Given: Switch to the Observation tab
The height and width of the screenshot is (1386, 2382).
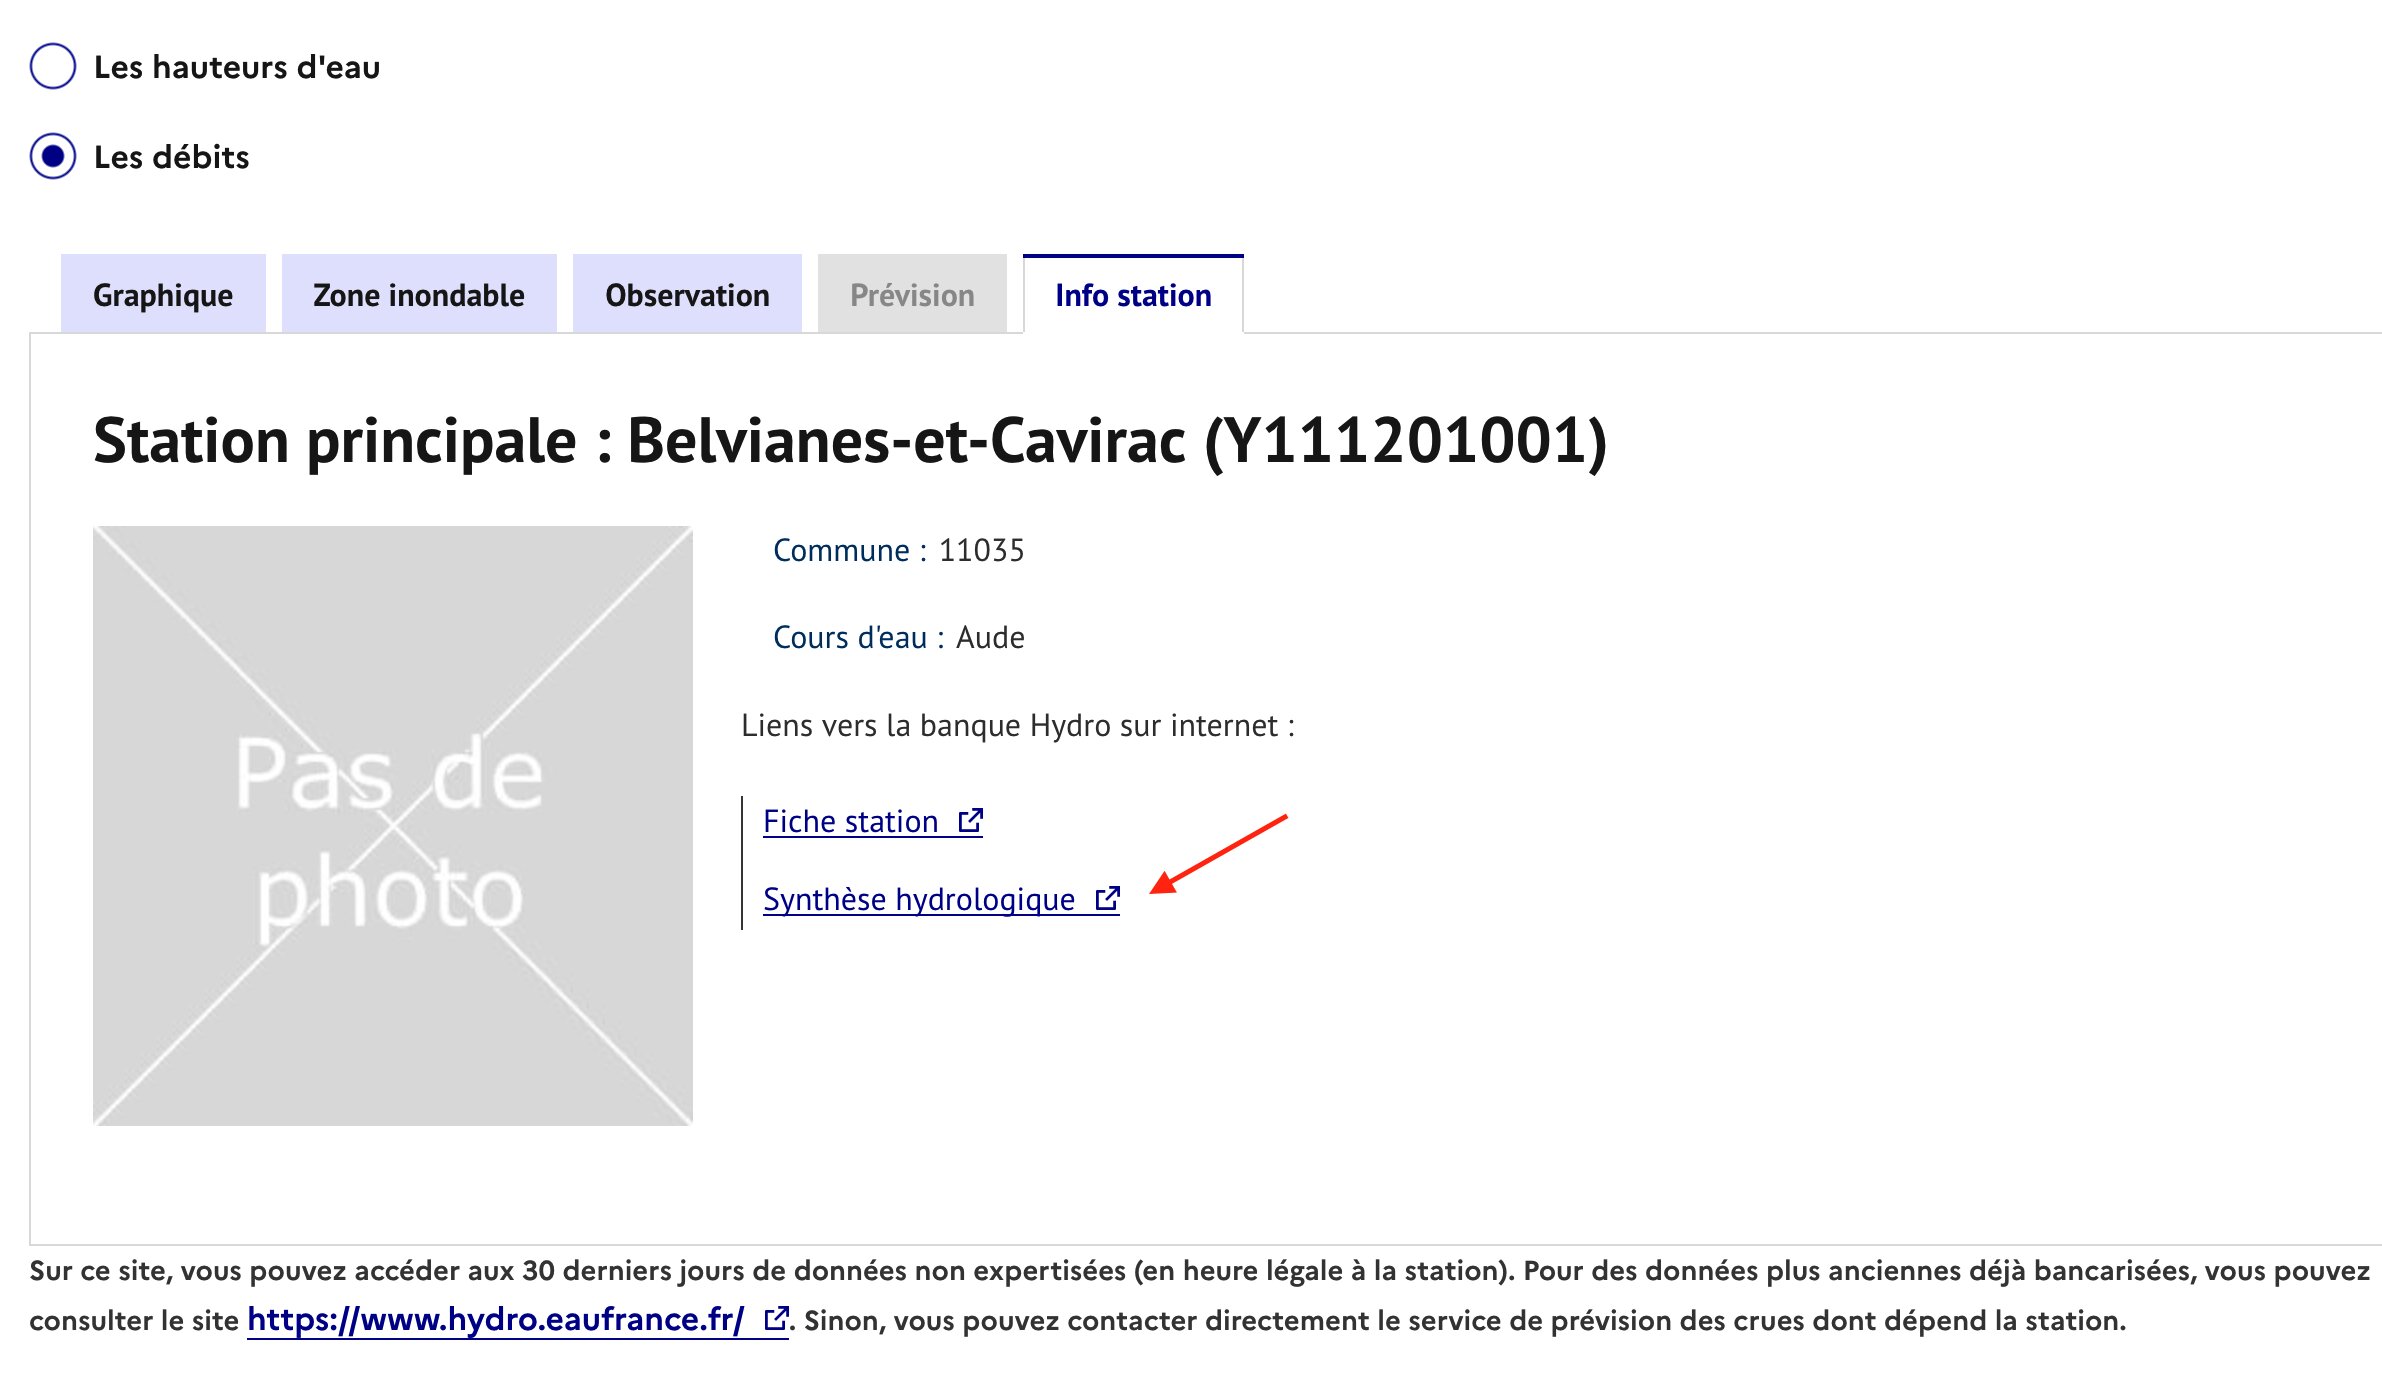Looking at the screenshot, I should click(687, 295).
